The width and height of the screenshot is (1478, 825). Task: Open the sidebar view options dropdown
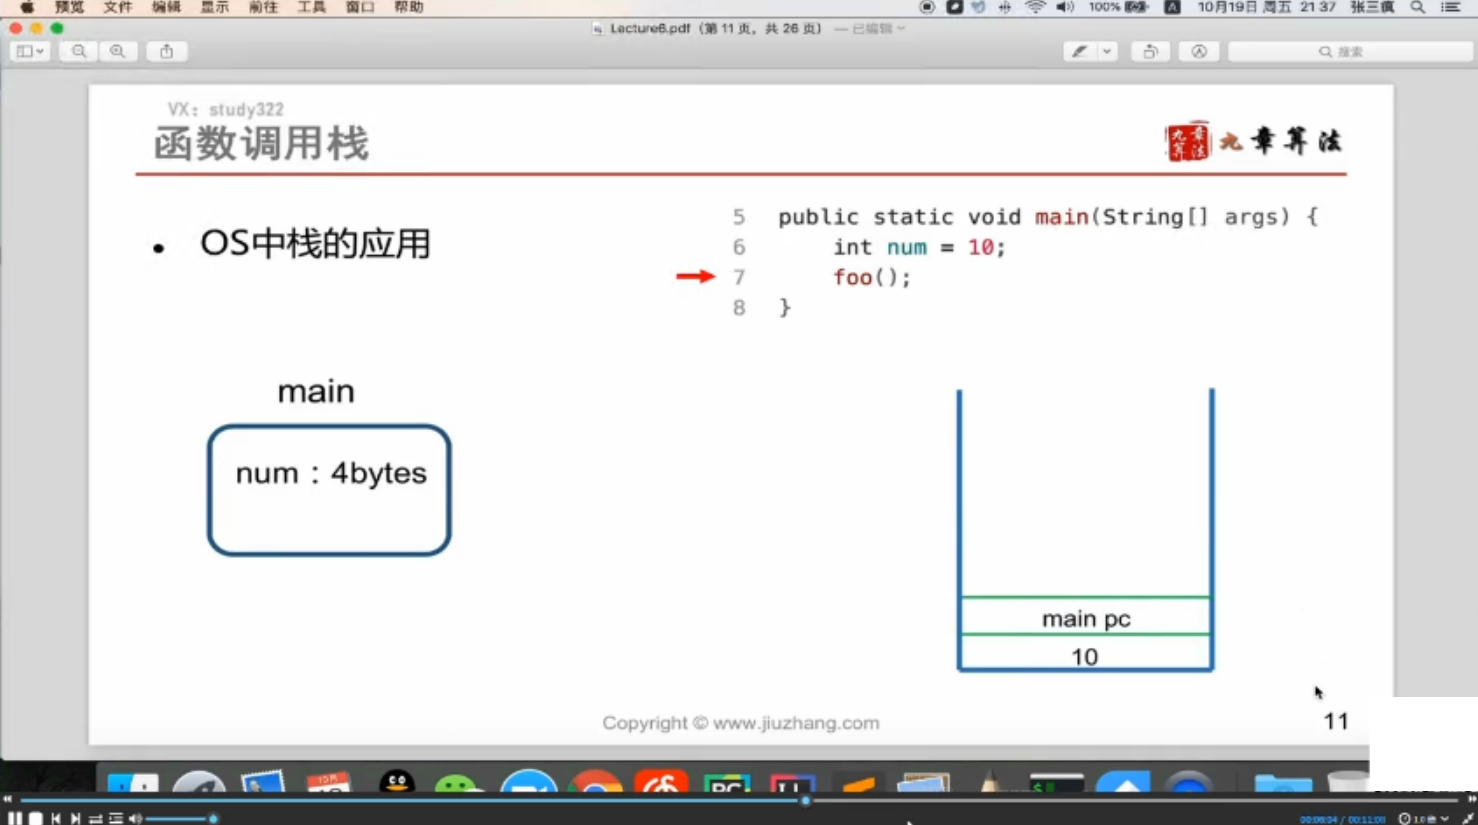click(28, 51)
